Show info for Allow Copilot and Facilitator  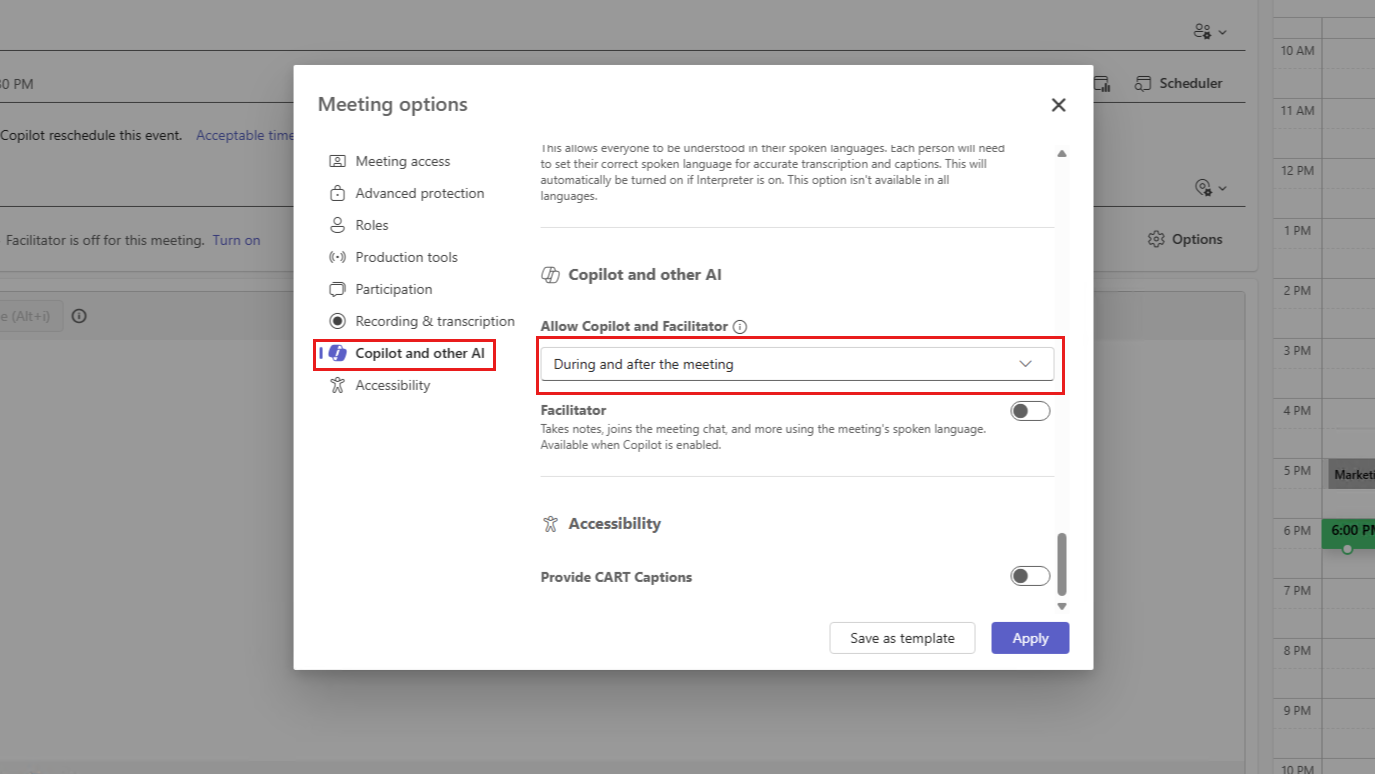[740, 326]
